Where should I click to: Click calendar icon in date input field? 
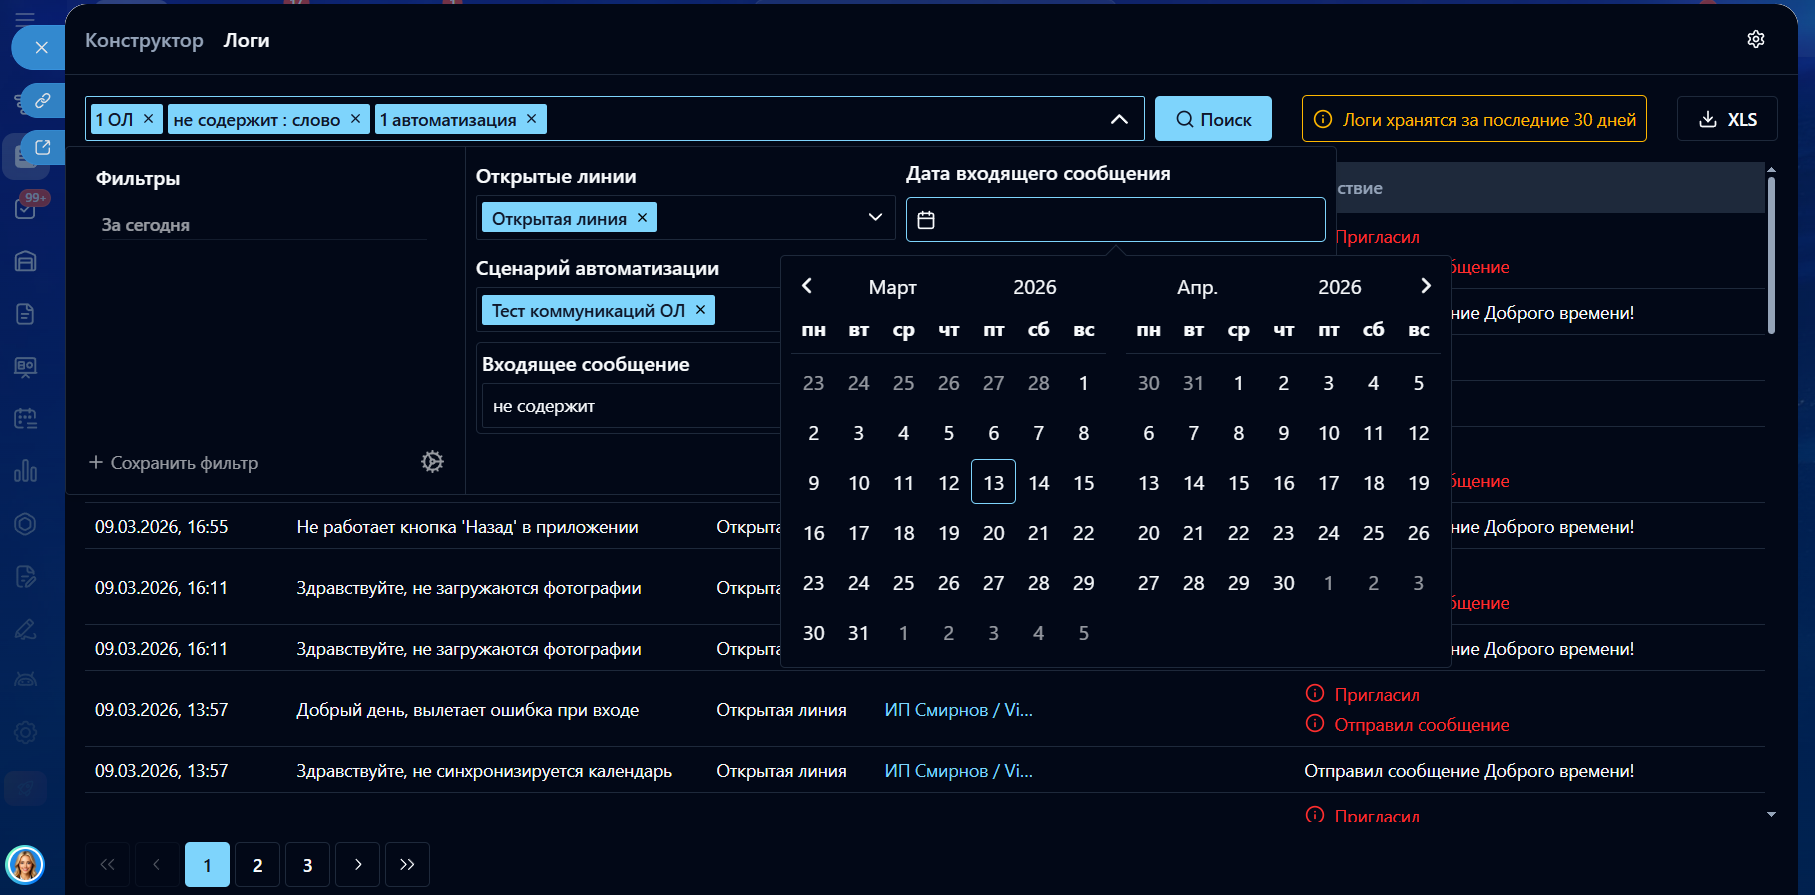tap(926, 220)
